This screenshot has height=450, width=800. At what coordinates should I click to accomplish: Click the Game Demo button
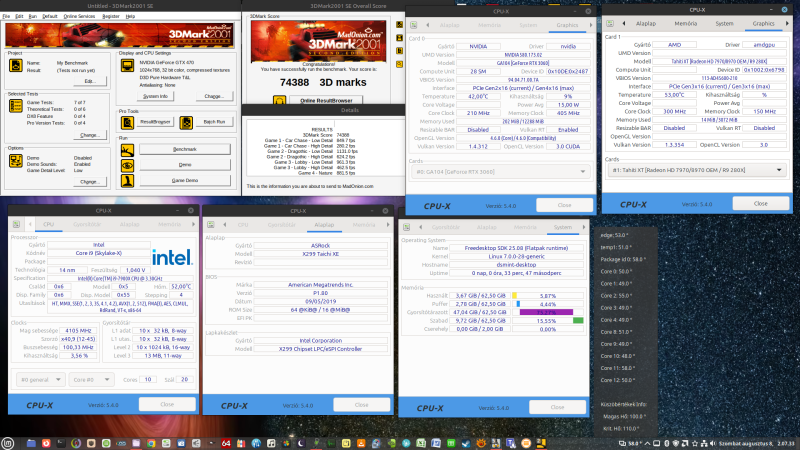tap(185, 180)
